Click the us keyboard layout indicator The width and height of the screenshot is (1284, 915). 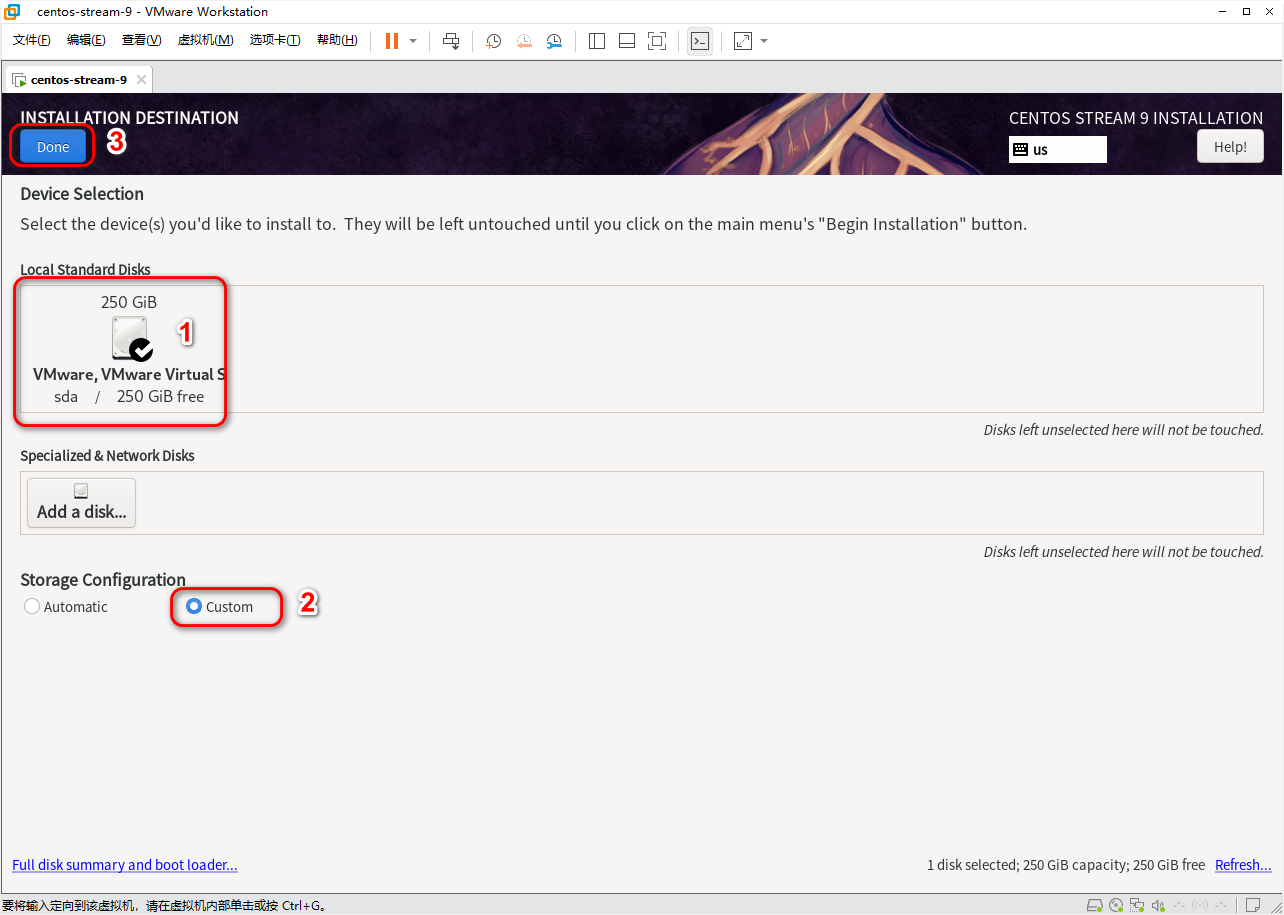point(1057,149)
